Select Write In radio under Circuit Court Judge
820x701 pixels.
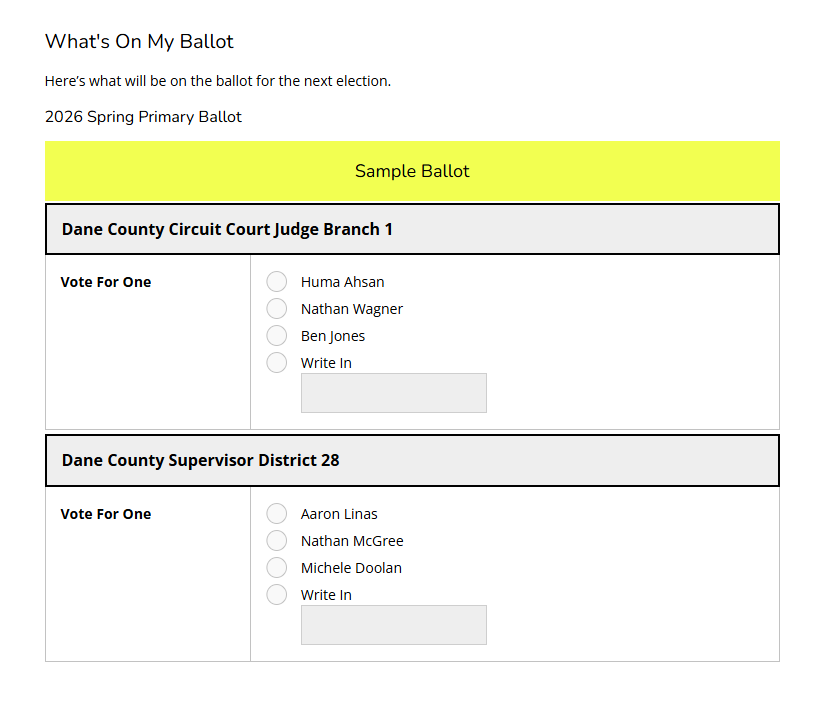(277, 363)
